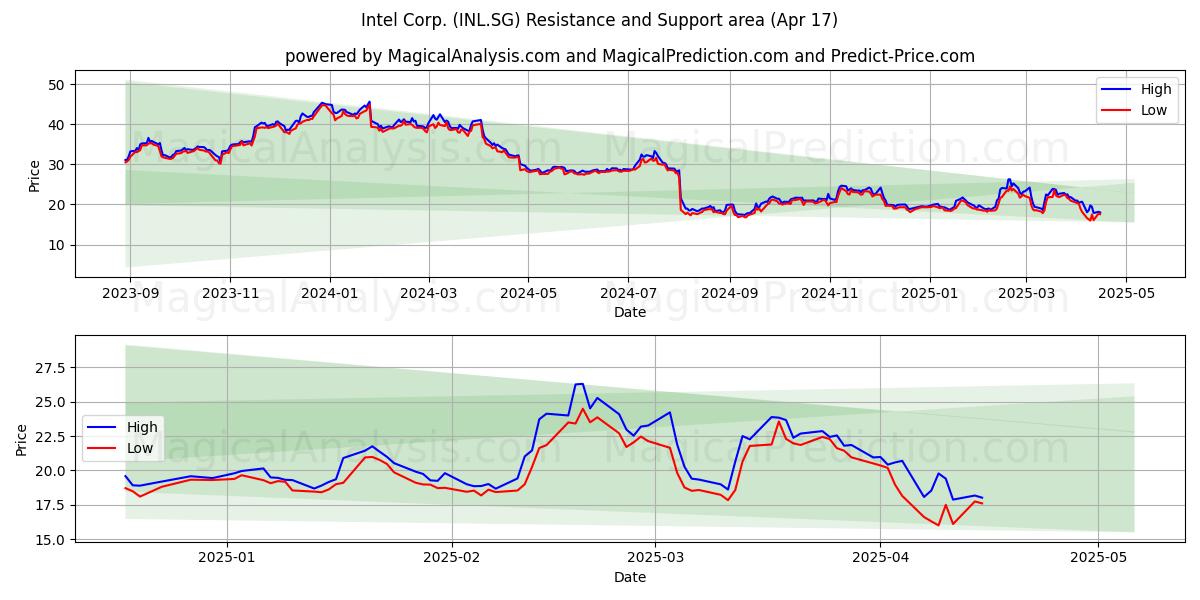1200x600 pixels.
Task: Click the '2025-01' x-axis label in top chart
Action: tap(930, 296)
